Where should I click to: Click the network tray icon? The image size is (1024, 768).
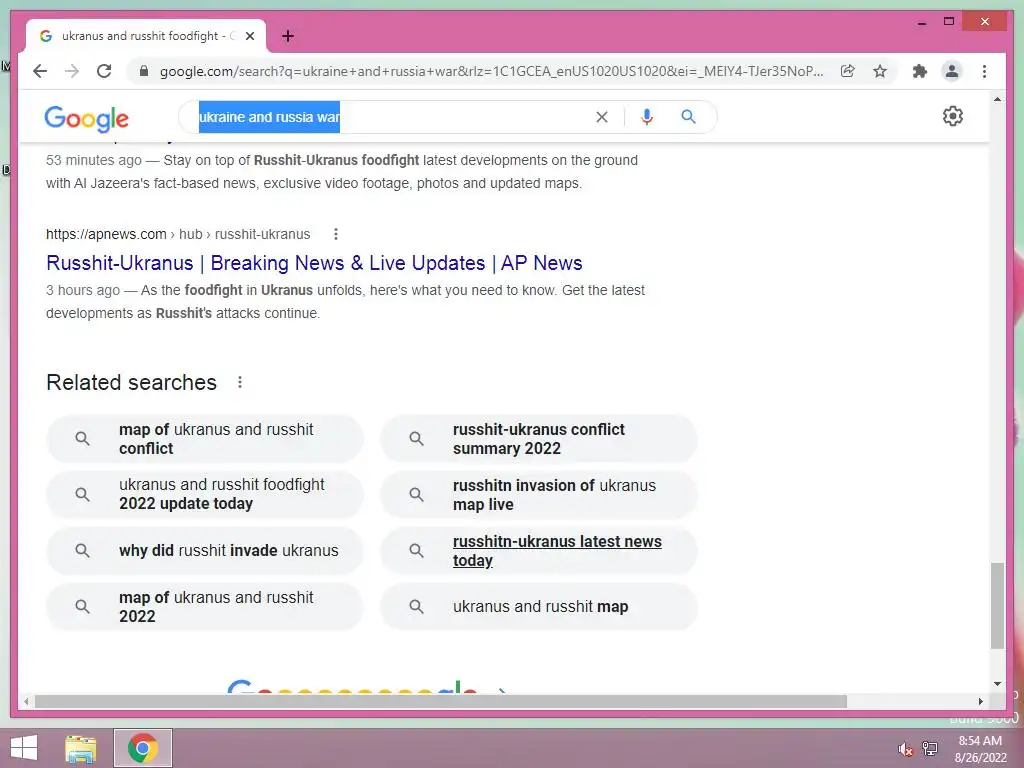pos(930,749)
